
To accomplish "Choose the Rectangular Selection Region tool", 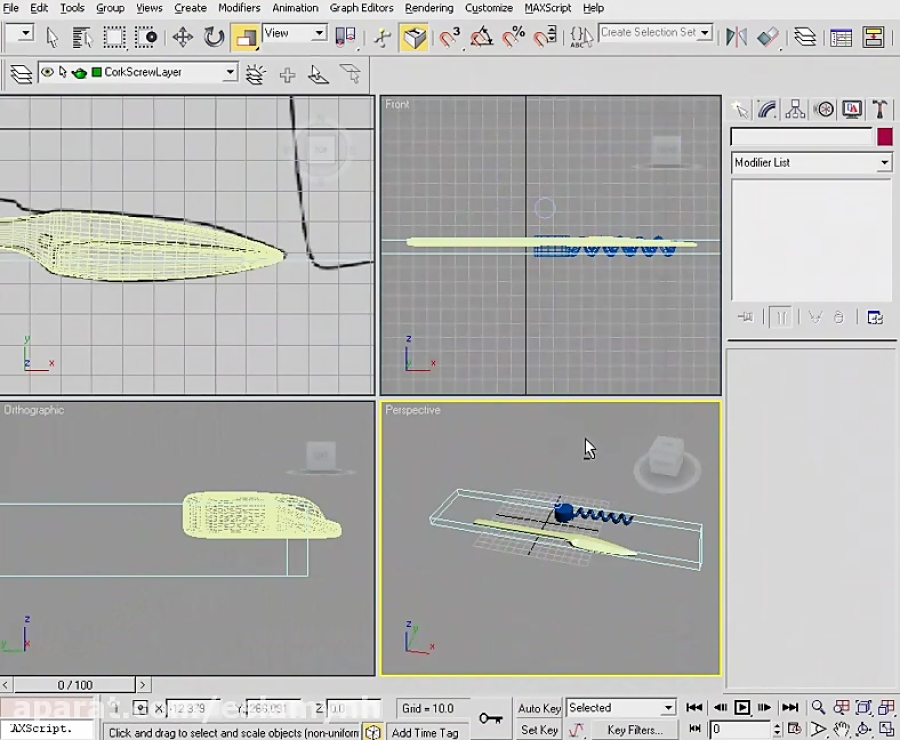I will pos(114,38).
